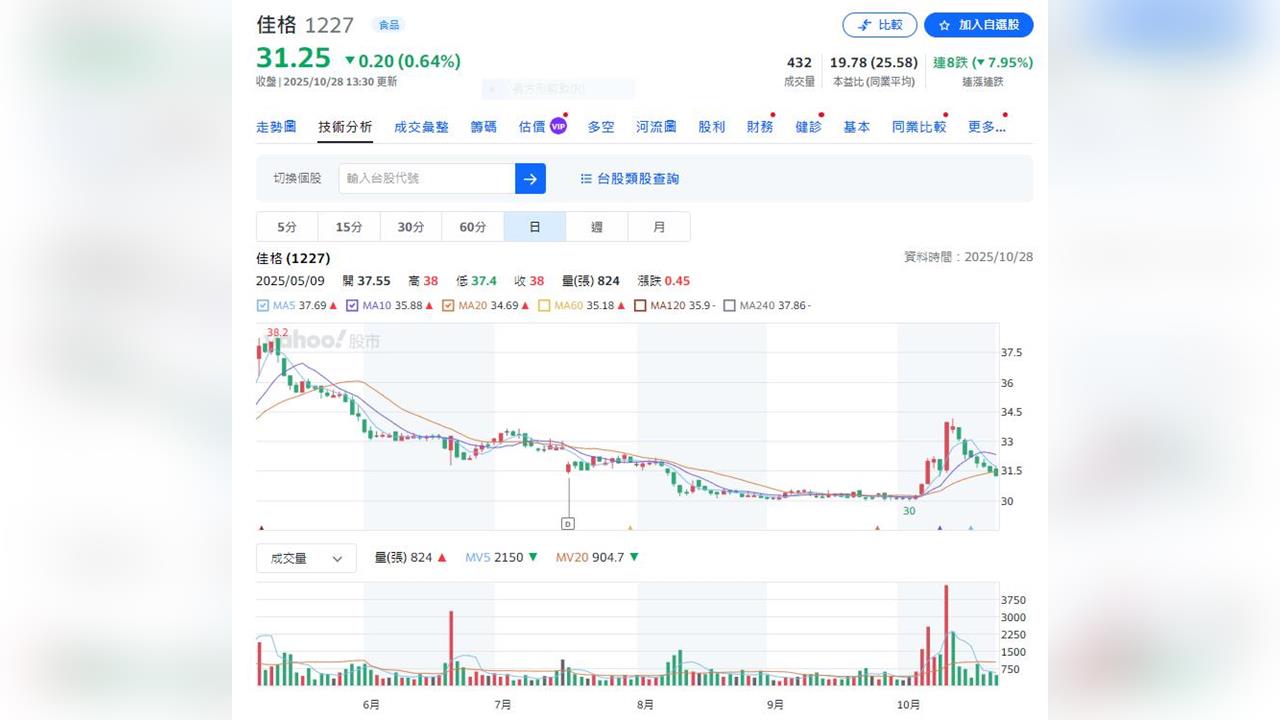Click the 加入自選股 button
Viewport: 1280px width, 720px height.
pos(978,25)
